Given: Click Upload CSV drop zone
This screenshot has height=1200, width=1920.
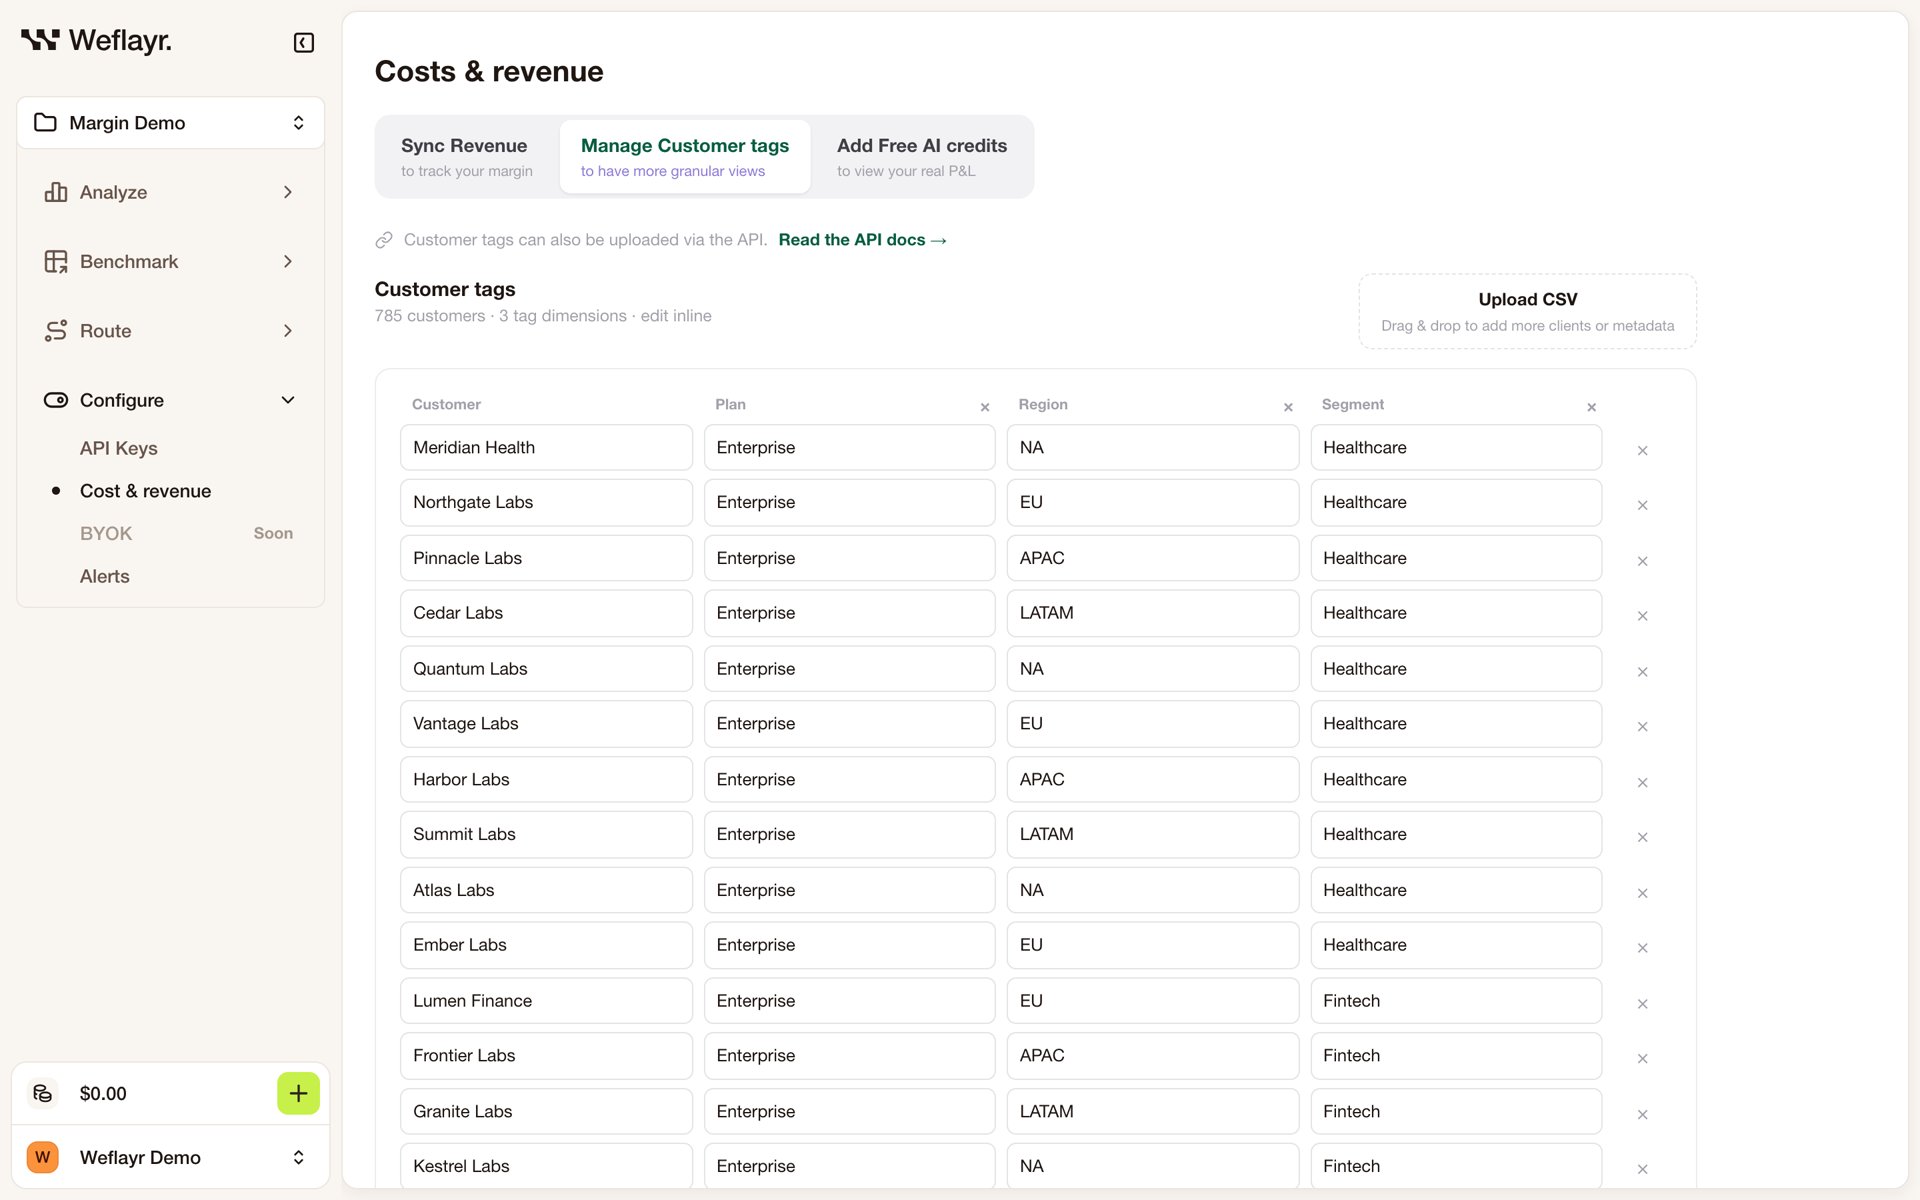Looking at the screenshot, I should click(x=1527, y=312).
